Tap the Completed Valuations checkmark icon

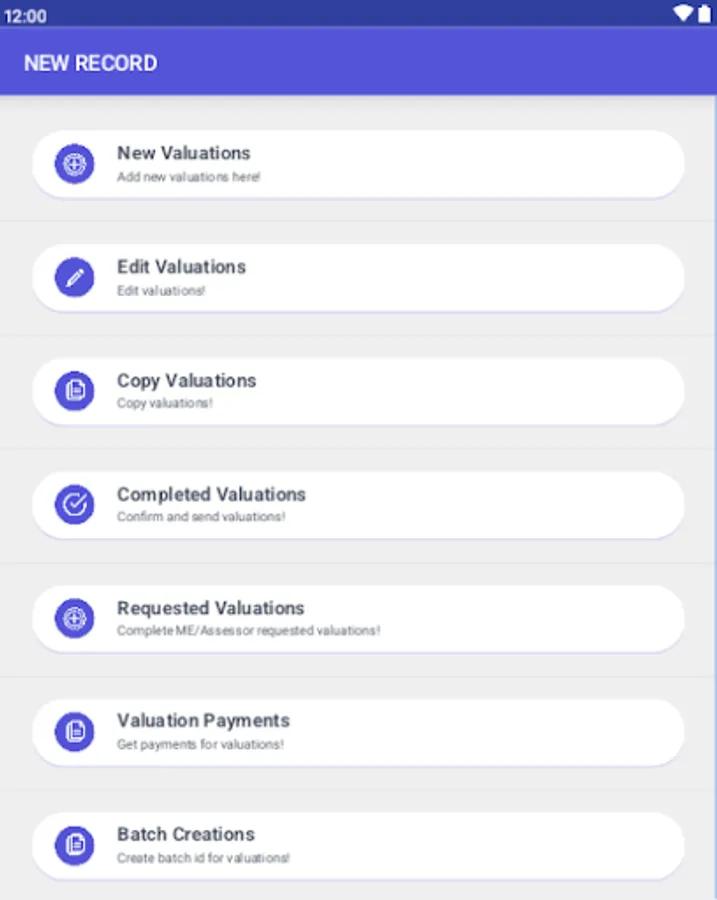[x=74, y=505]
